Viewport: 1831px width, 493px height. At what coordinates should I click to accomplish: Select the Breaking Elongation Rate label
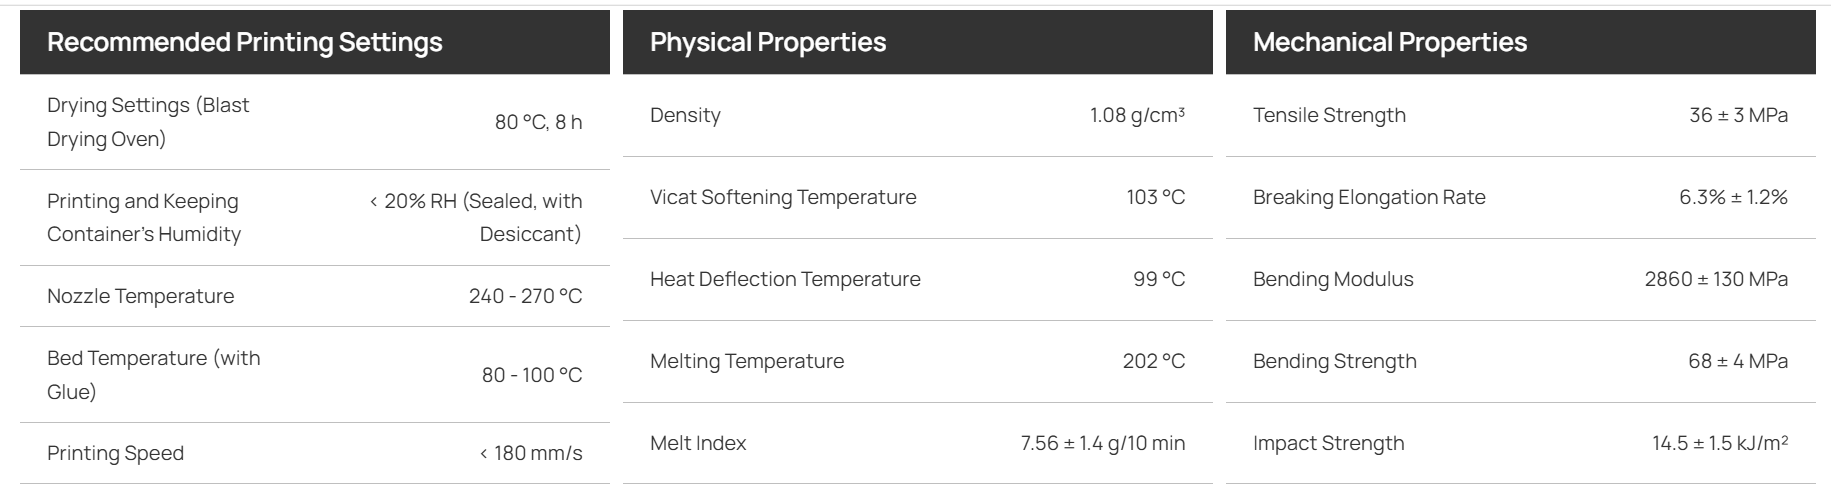point(1369,197)
